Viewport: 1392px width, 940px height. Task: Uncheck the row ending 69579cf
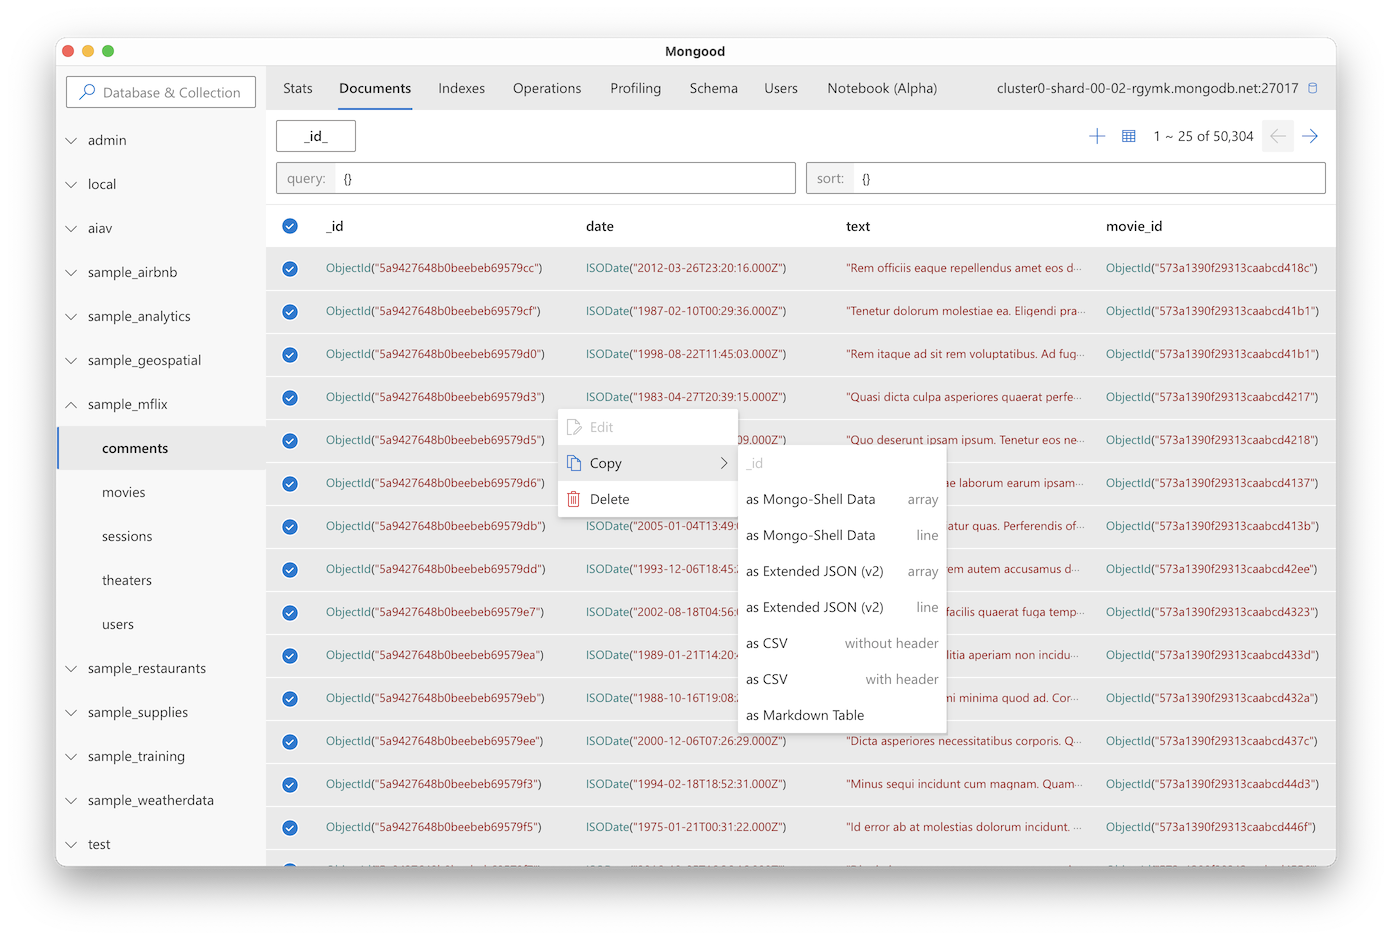tap(290, 311)
